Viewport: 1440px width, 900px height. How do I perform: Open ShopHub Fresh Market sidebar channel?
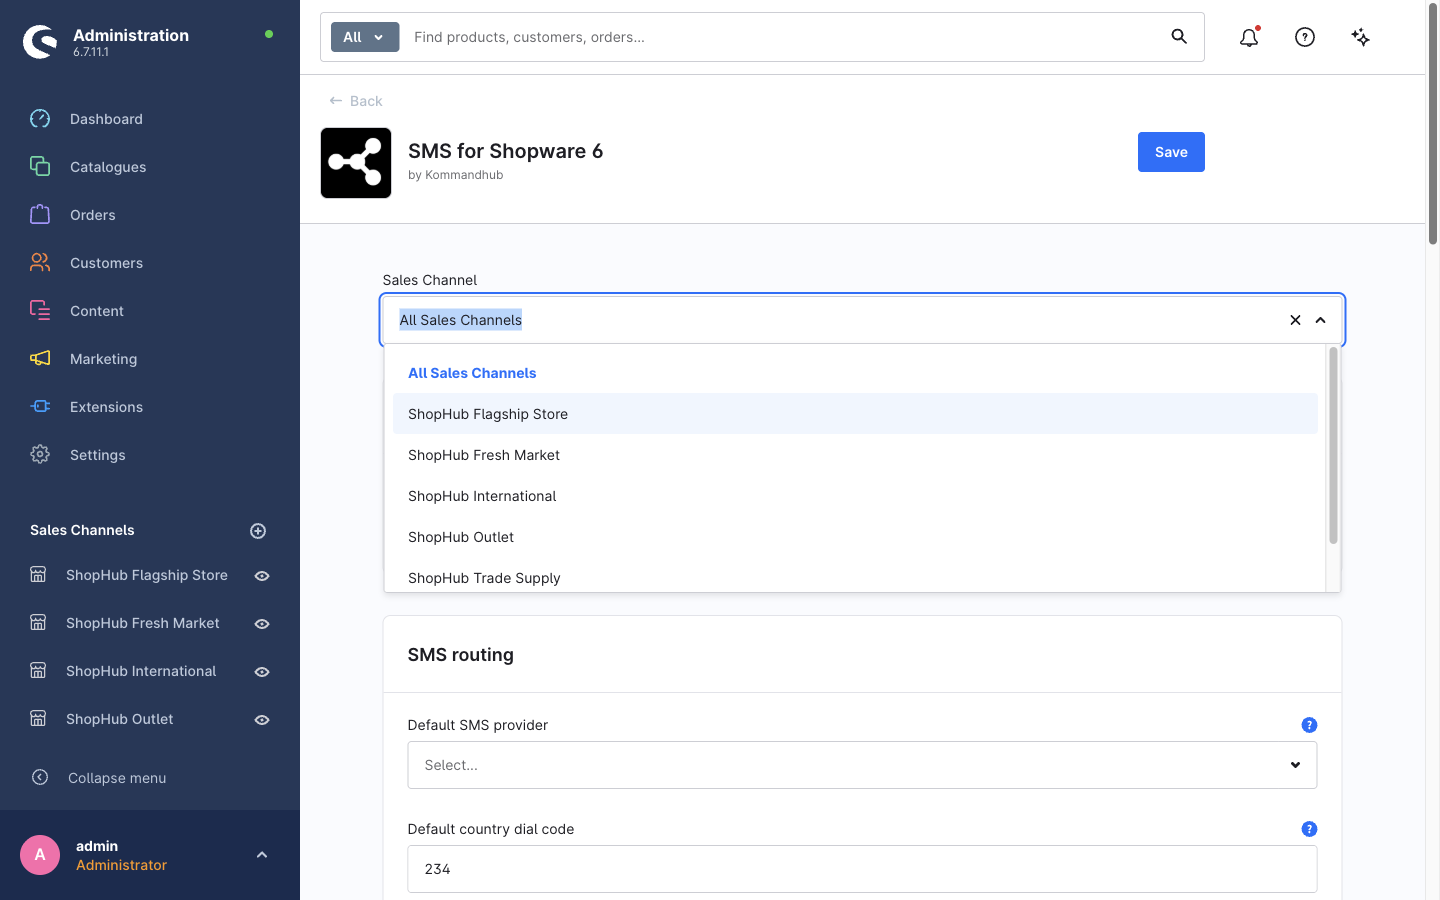point(143,623)
